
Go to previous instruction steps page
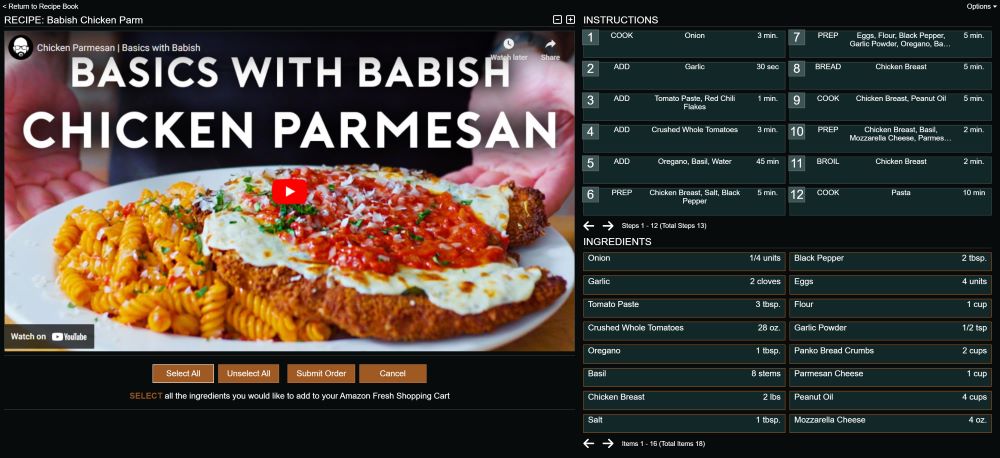589,226
